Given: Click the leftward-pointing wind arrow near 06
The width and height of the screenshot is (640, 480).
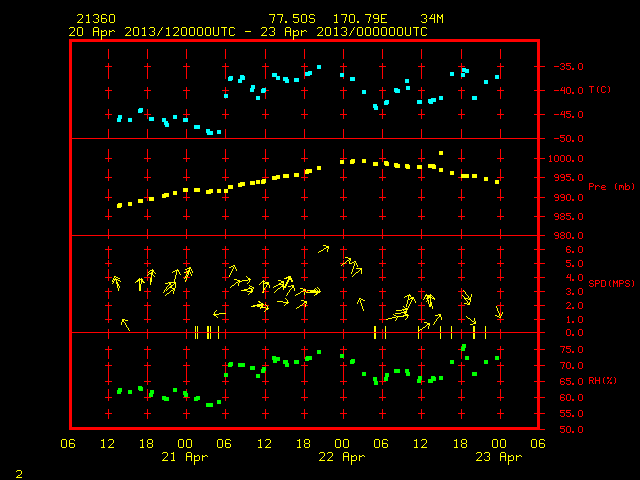Looking at the screenshot, I should pyautogui.click(x=220, y=314).
